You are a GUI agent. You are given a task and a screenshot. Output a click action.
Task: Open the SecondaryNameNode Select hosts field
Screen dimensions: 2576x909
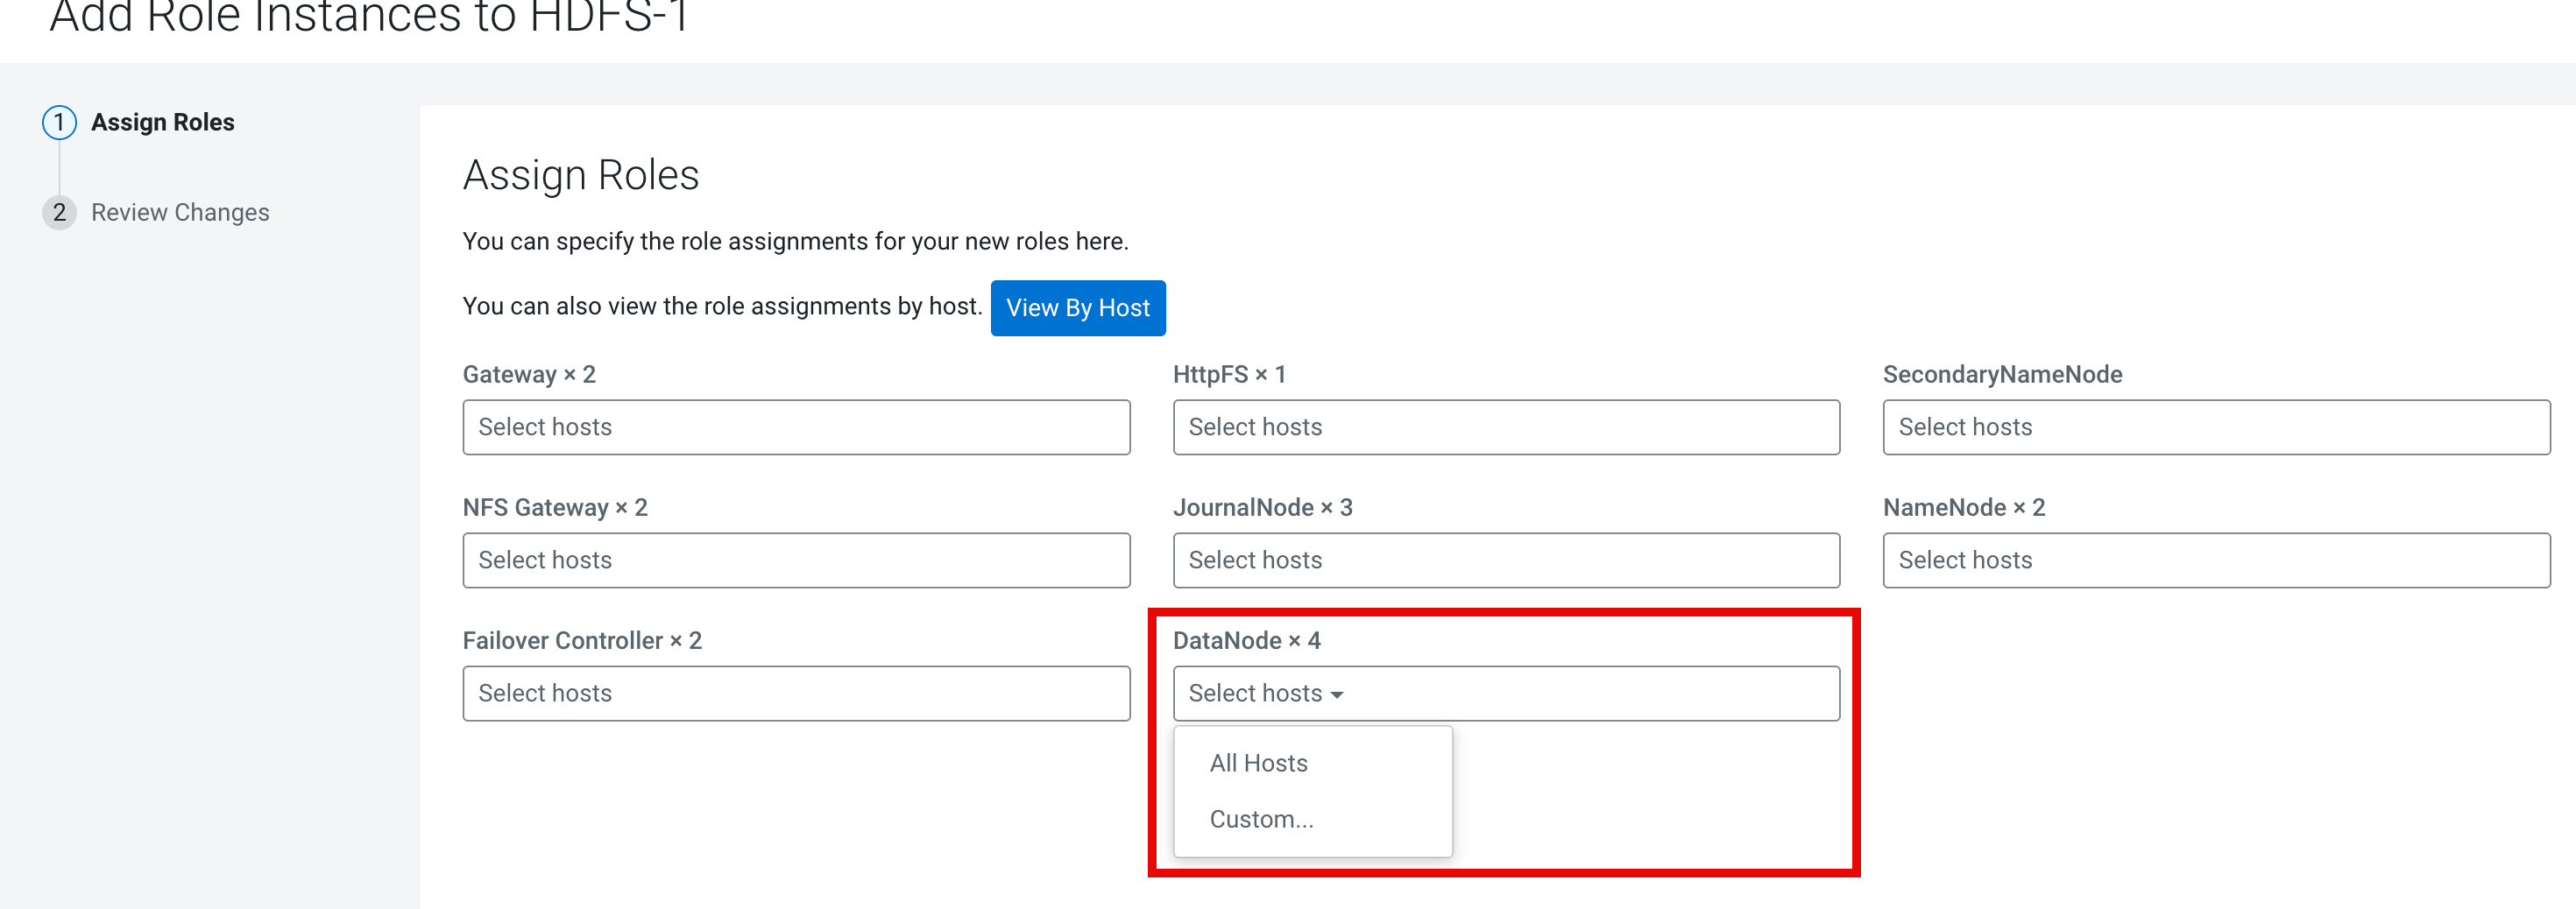tap(2215, 427)
